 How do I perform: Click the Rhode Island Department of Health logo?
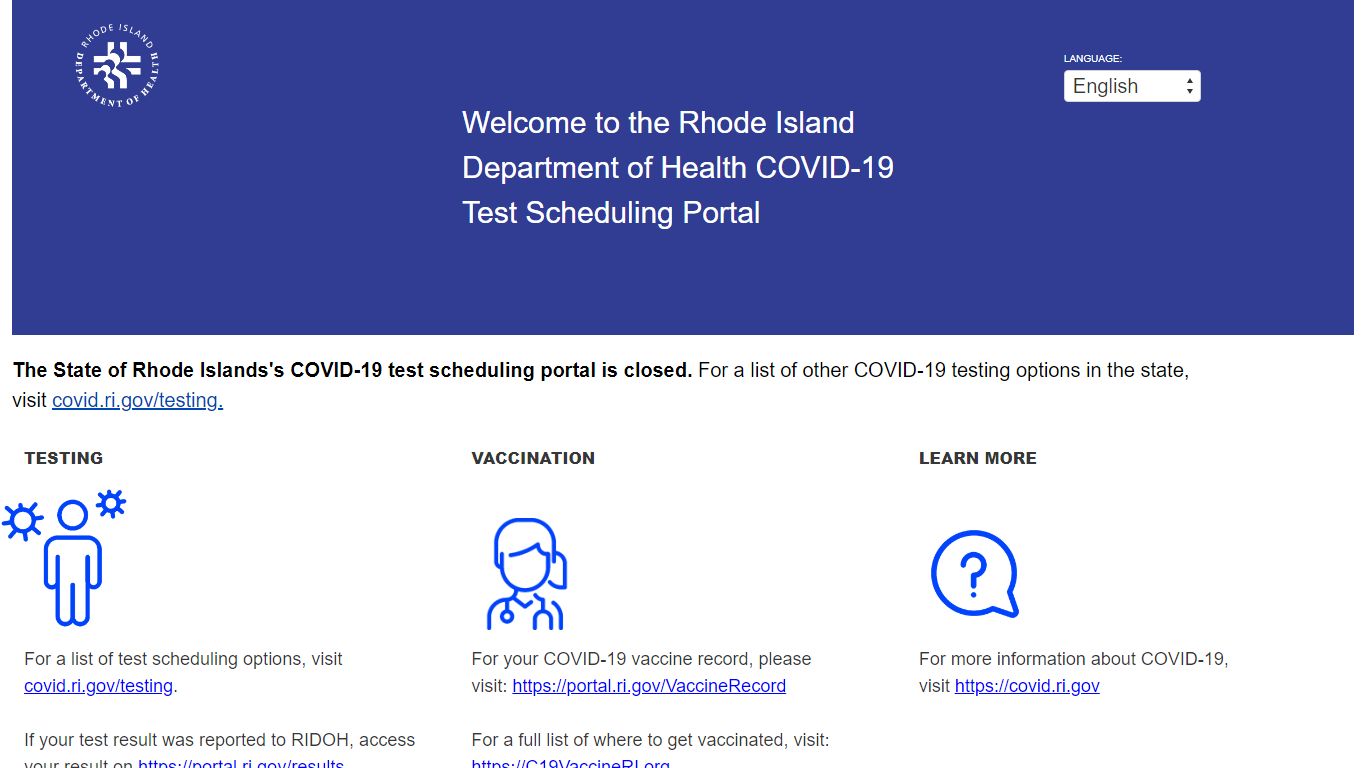(x=117, y=66)
